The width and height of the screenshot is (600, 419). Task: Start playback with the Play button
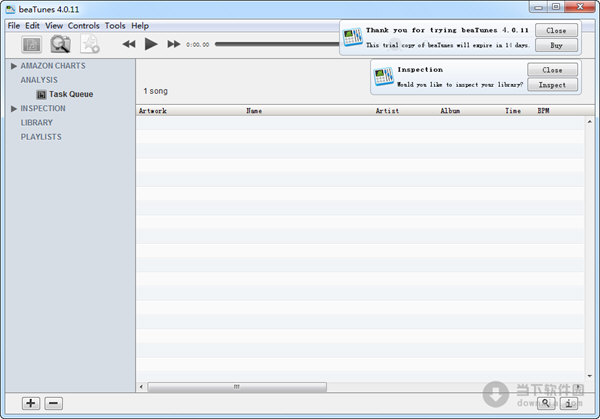tap(151, 44)
